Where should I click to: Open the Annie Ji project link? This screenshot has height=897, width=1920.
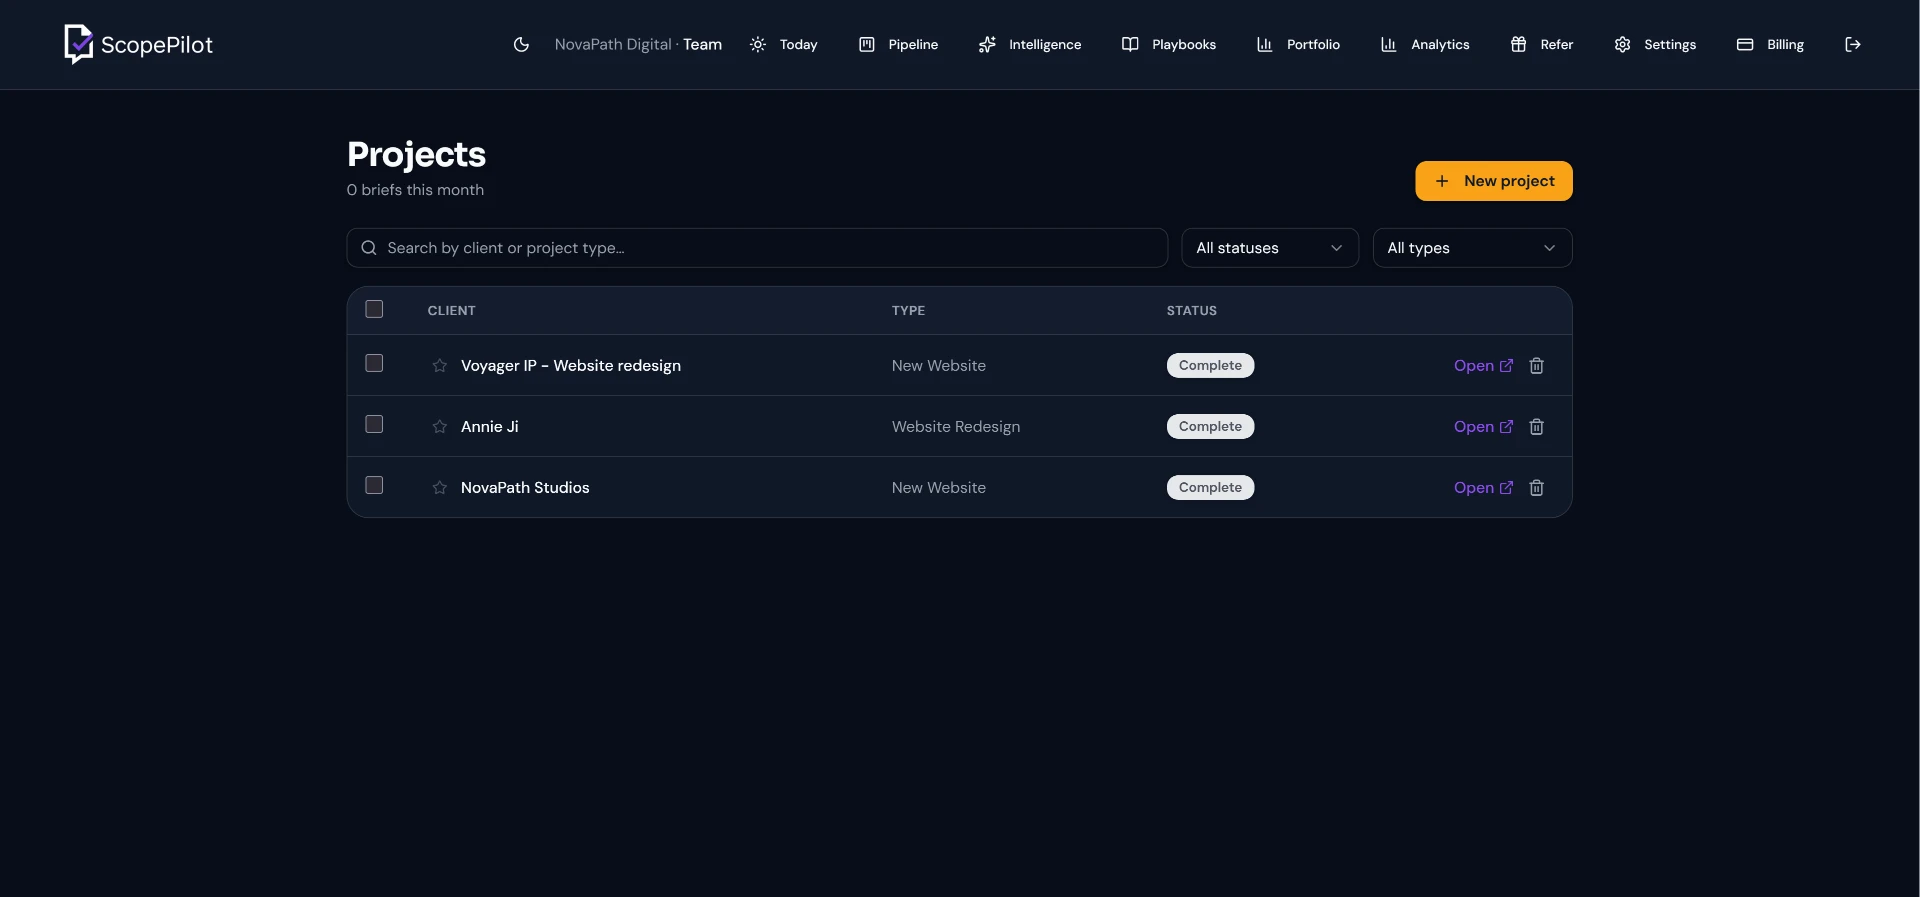tap(1483, 427)
